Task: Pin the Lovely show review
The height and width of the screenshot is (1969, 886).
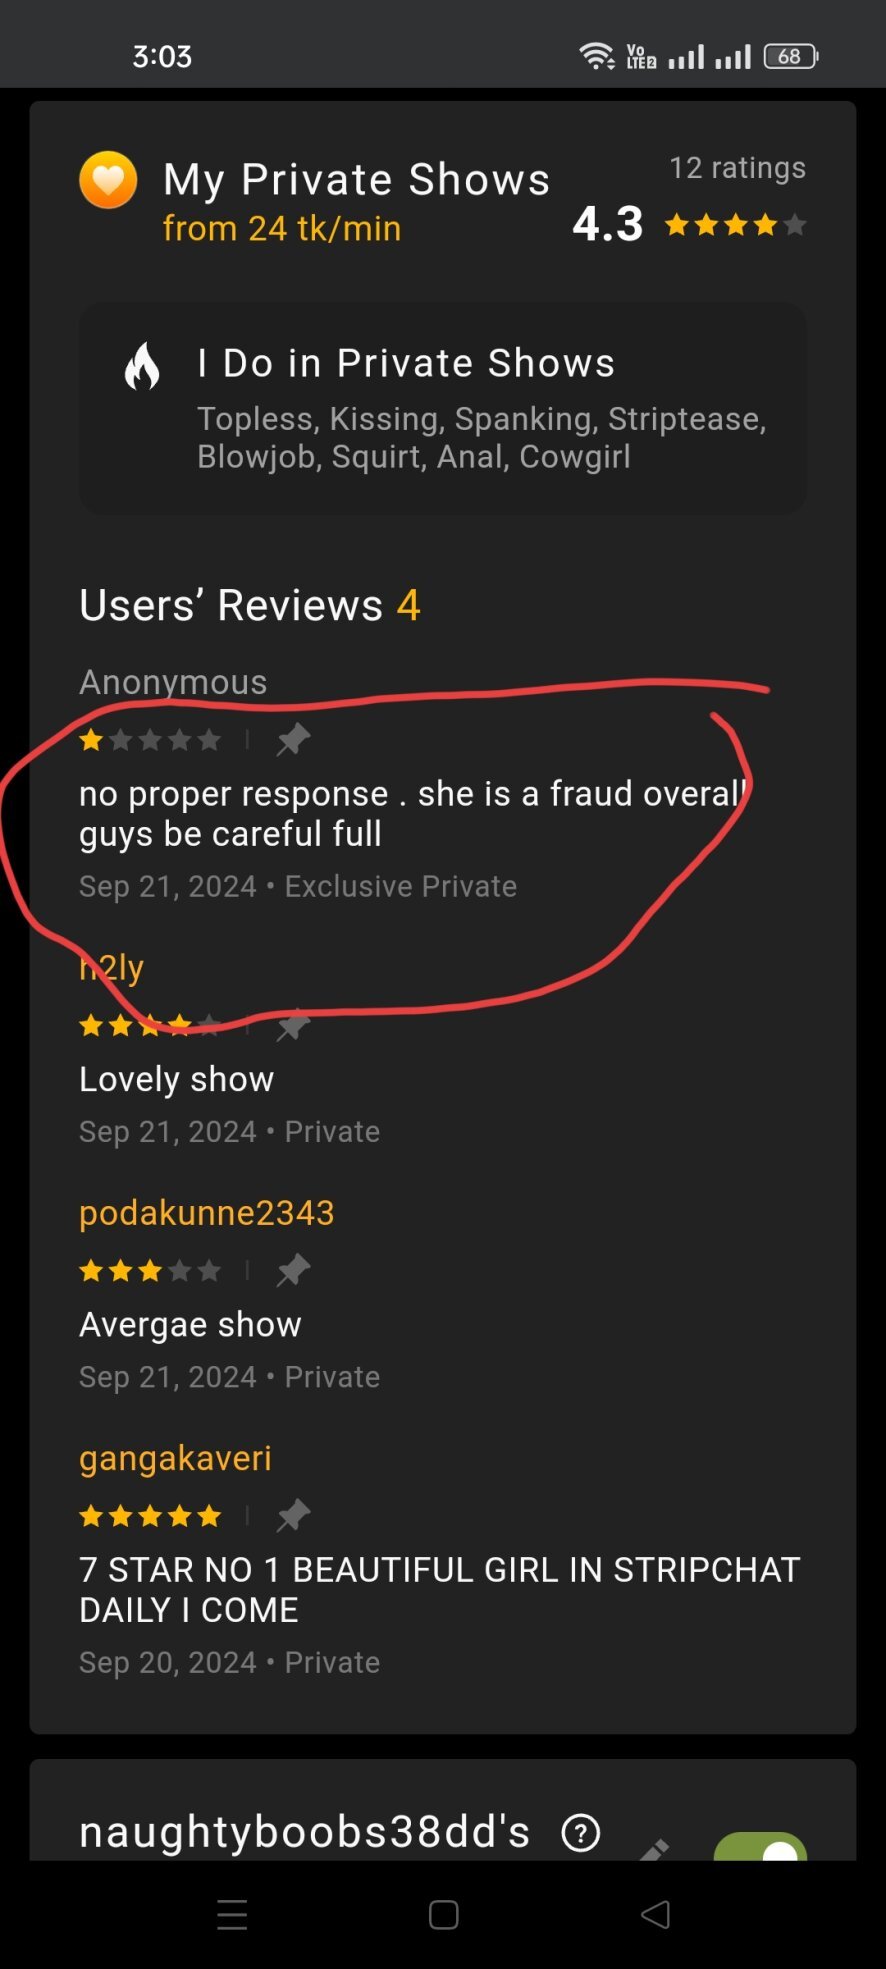Action: 293,1025
